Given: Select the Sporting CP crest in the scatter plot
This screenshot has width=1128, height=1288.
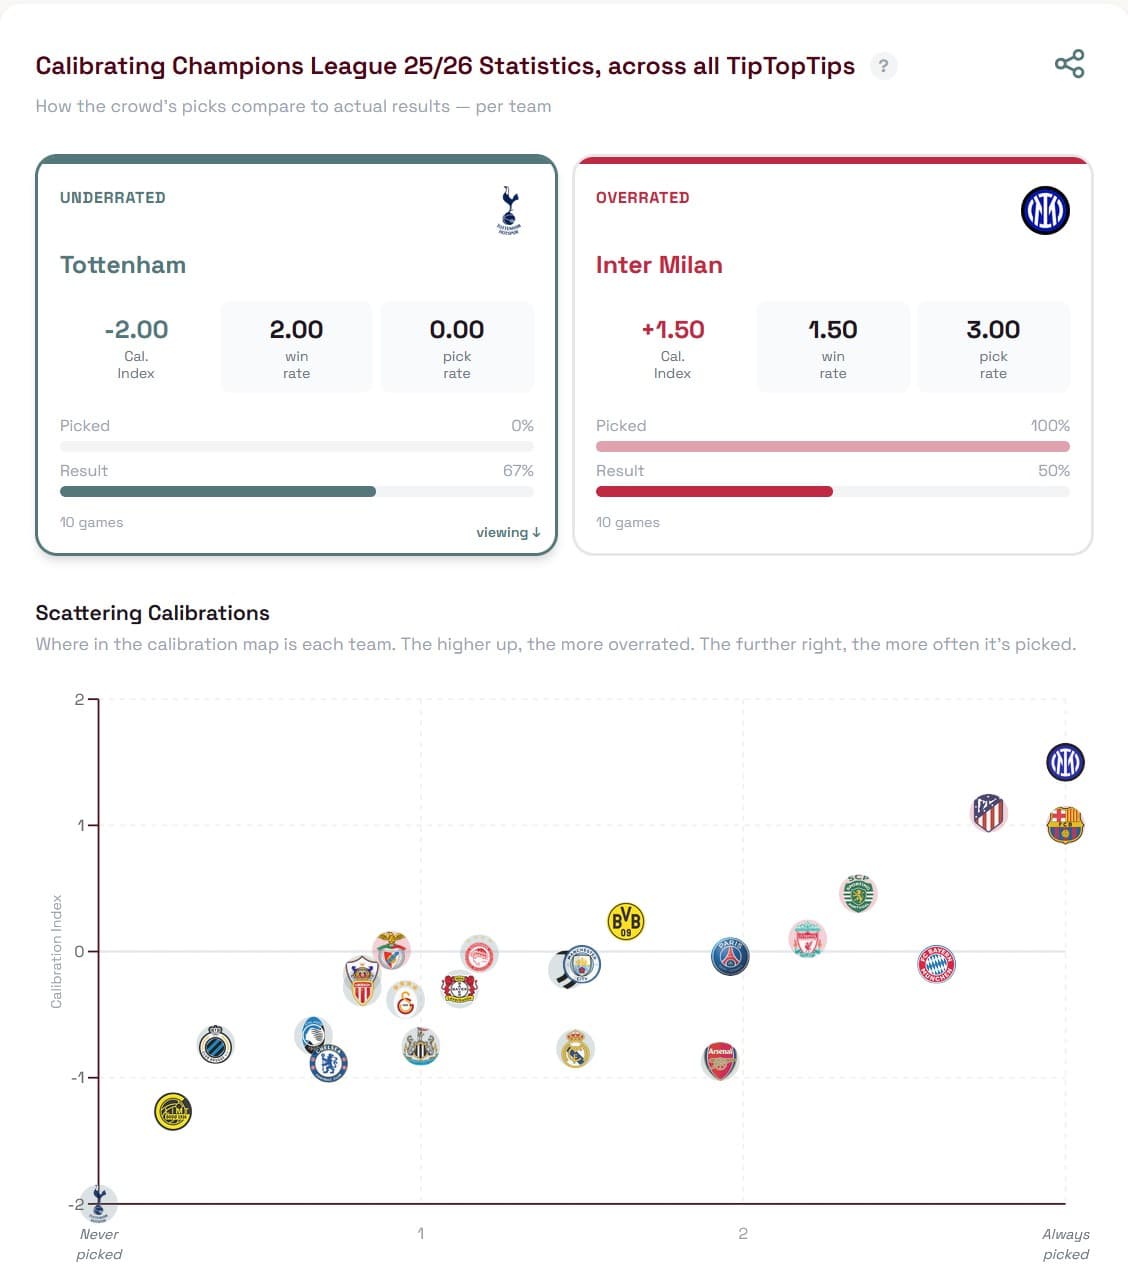Looking at the screenshot, I should (x=858, y=895).
